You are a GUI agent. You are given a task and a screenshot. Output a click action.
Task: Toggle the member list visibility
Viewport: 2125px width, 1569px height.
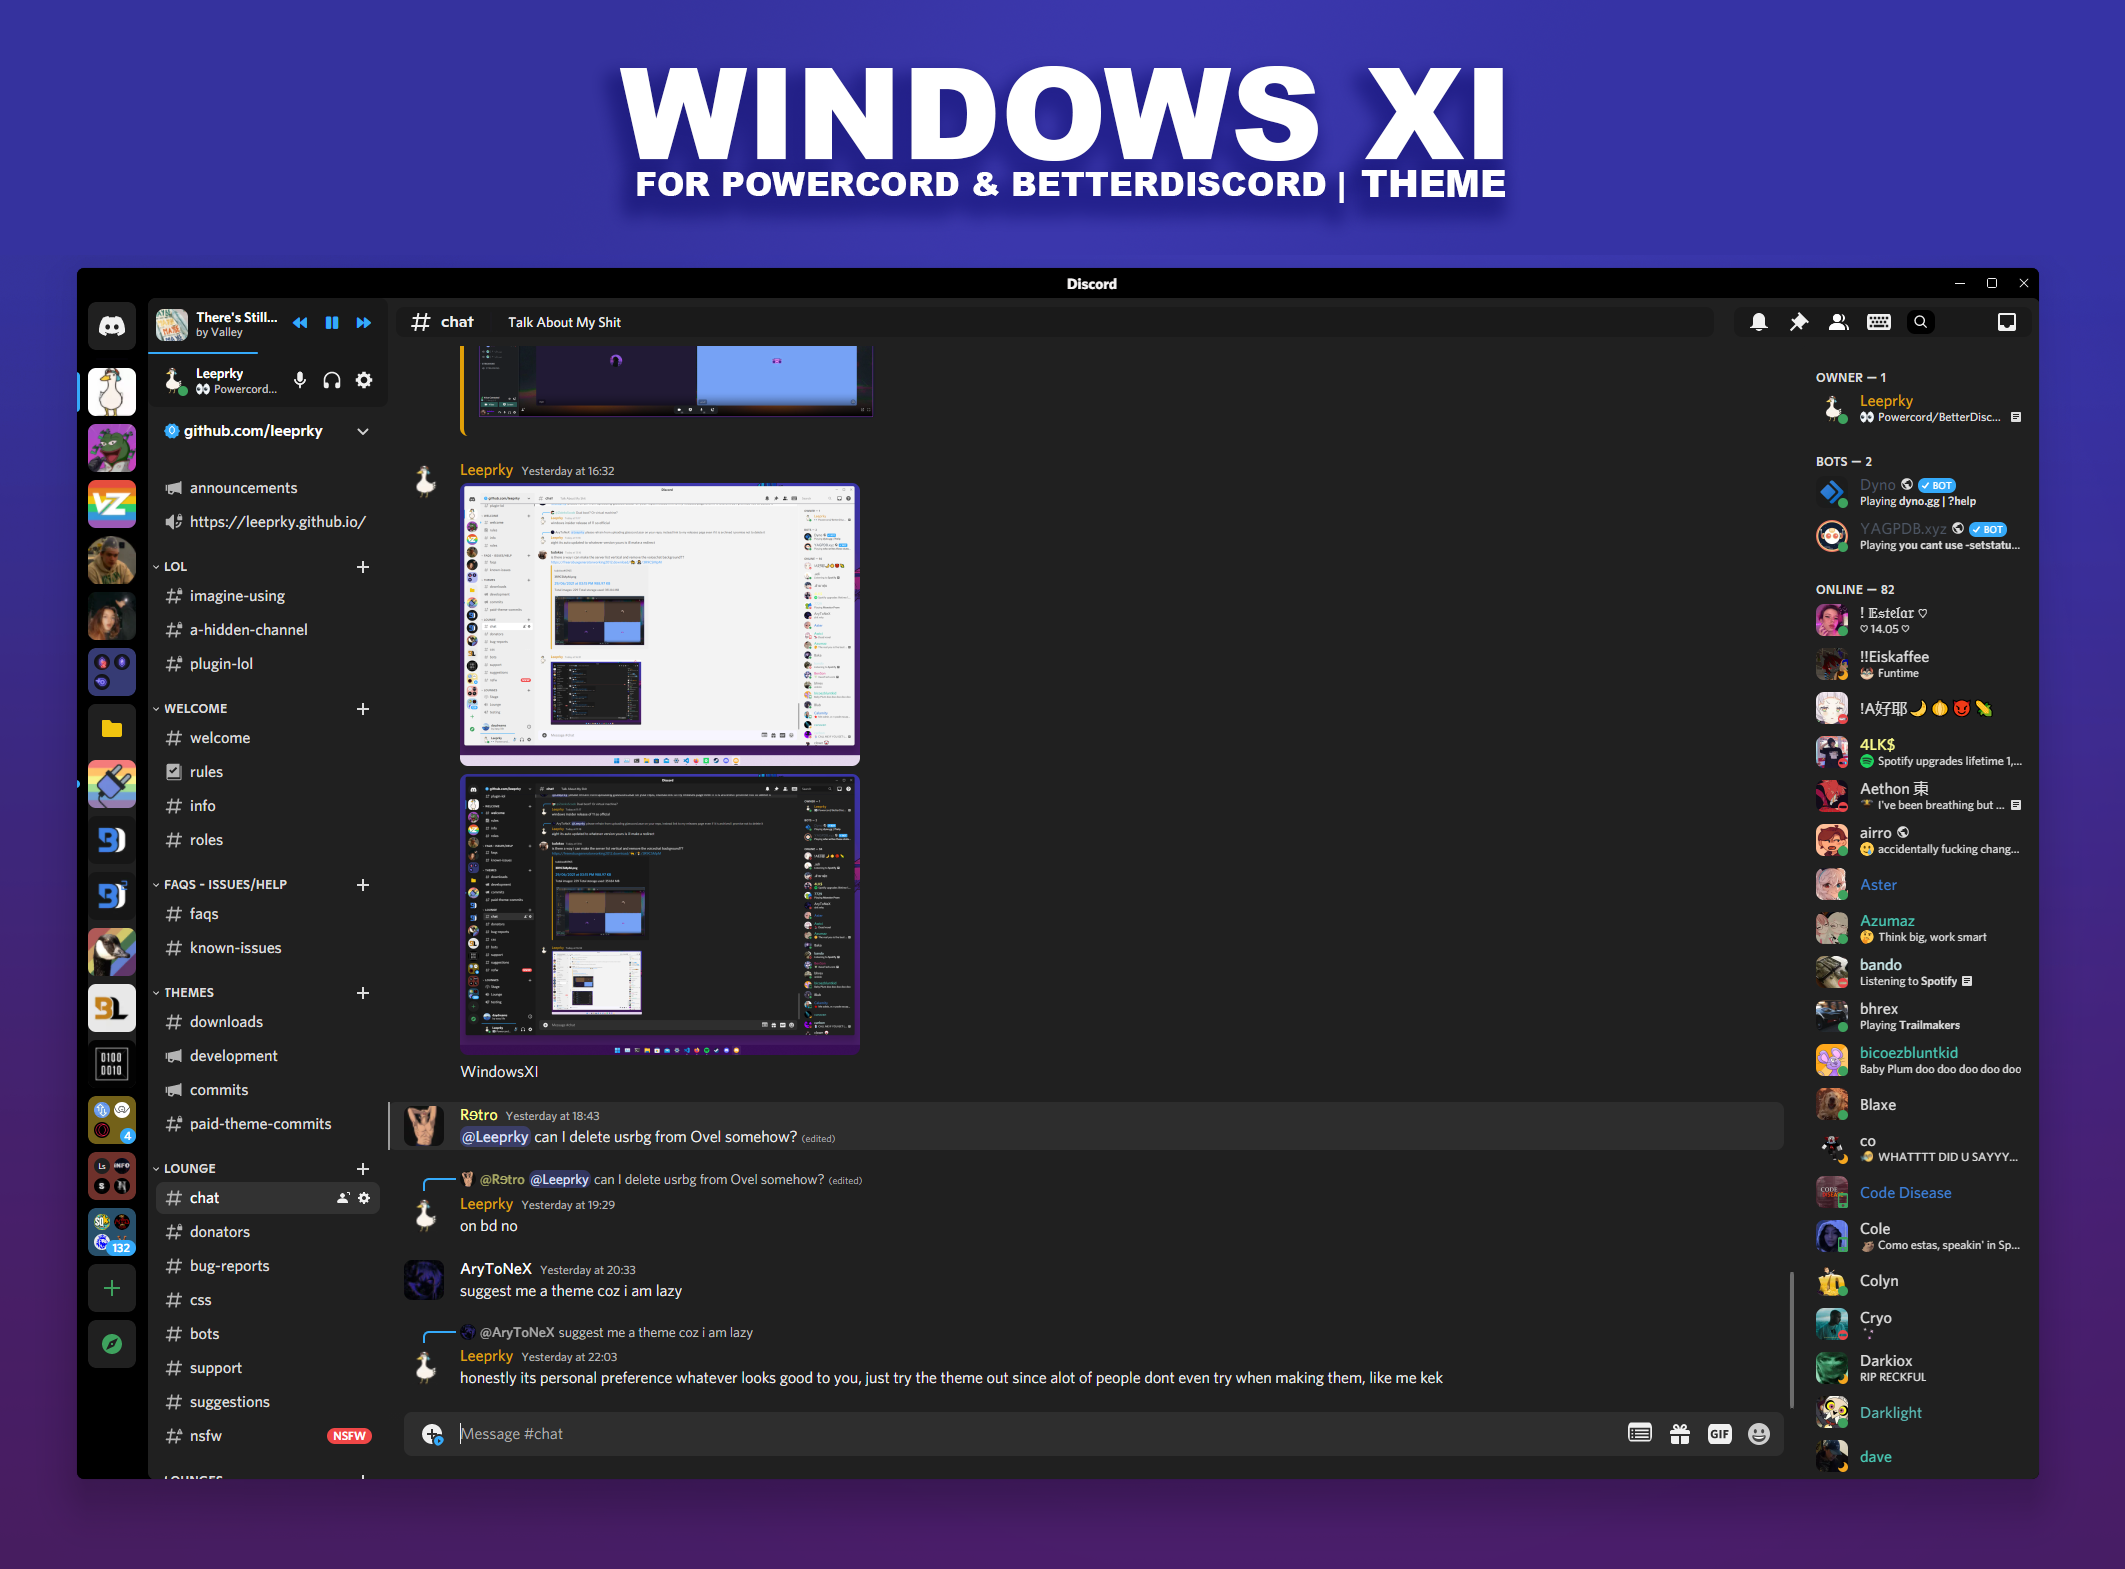(1838, 322)
